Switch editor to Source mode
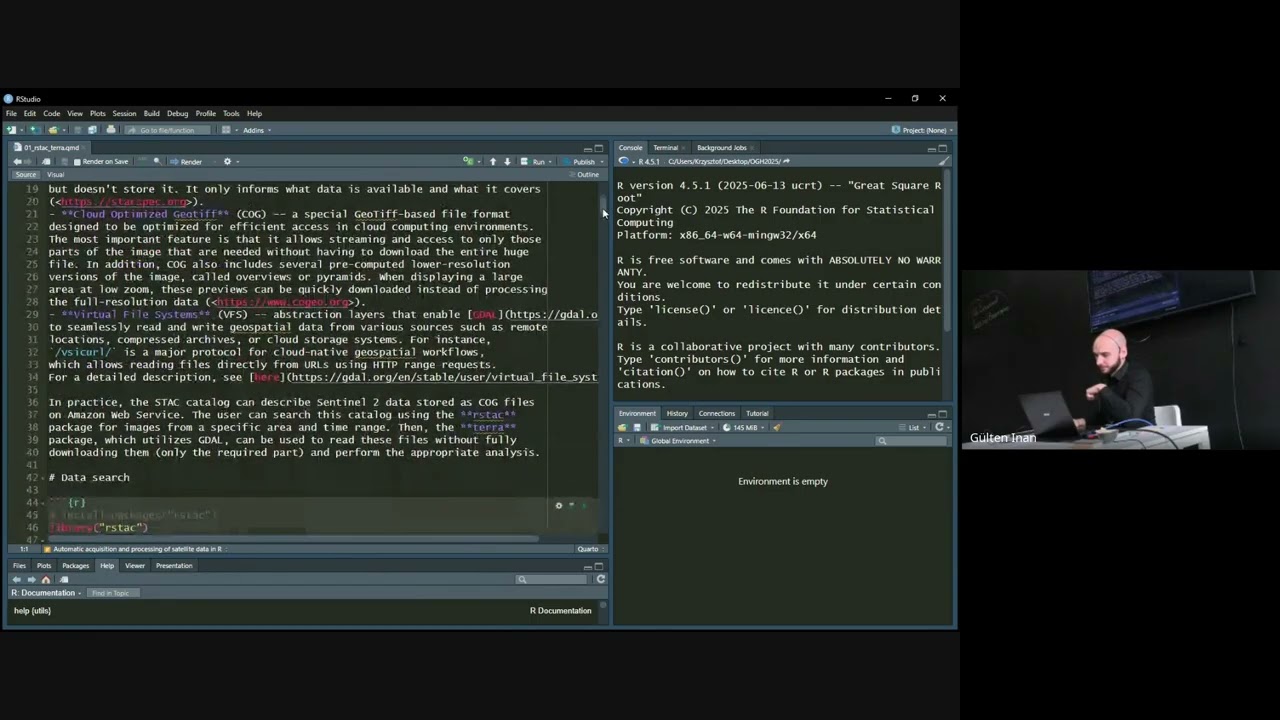The width and height of the screenshot is (1280, 720). pyautogui.click(x=25, y=175)
